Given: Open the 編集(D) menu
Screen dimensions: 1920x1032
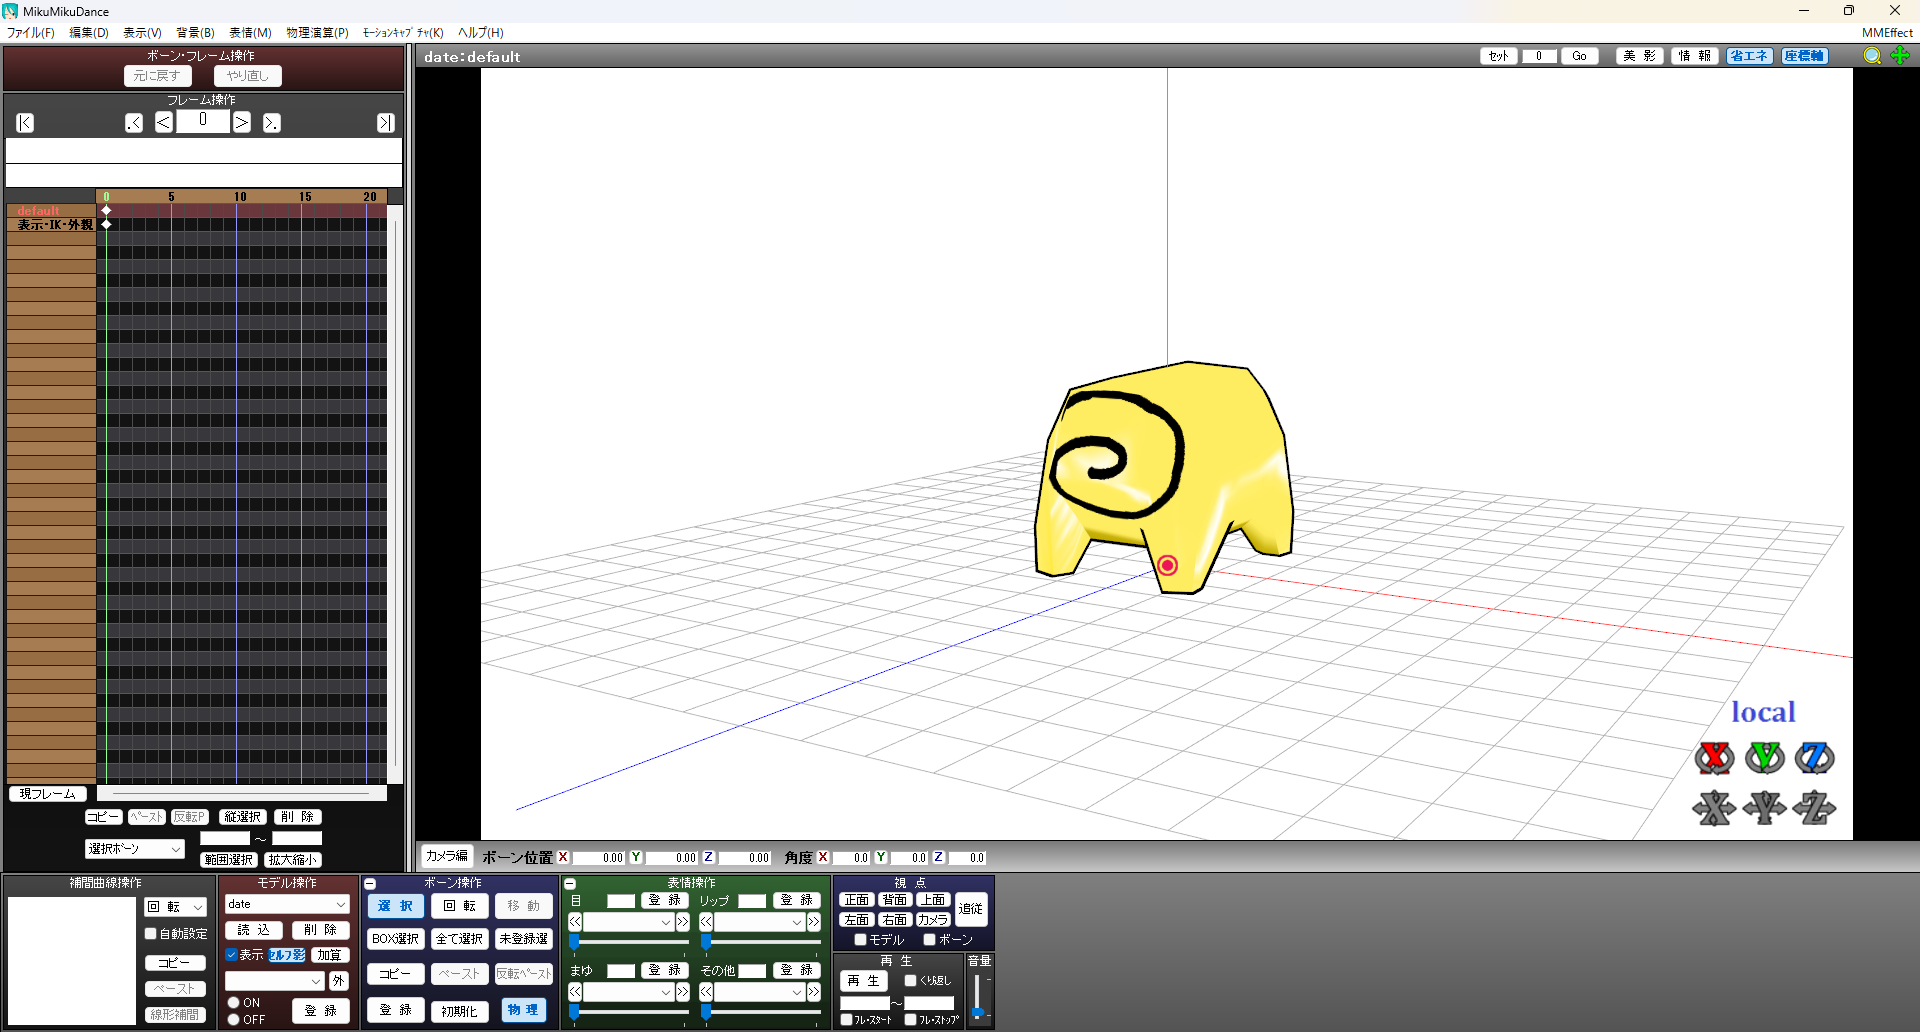Looking at the screenshot, I should tap(89, 33).
